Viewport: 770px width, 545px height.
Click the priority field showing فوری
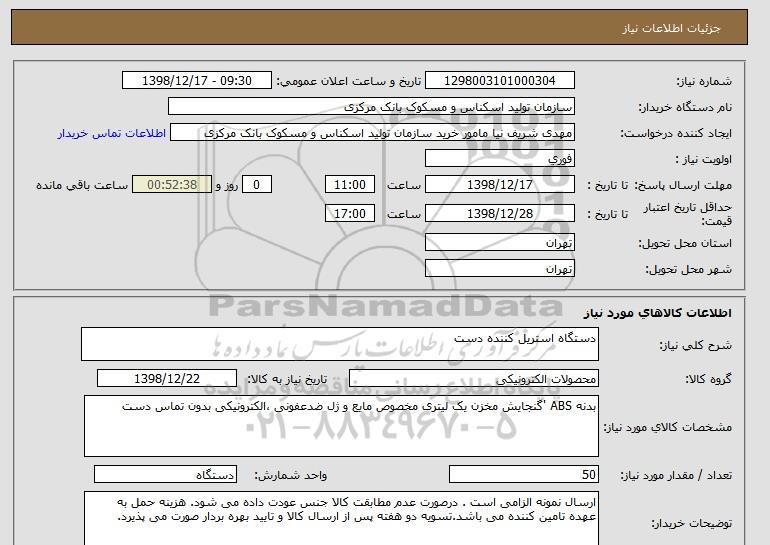[x=499, y=159]
